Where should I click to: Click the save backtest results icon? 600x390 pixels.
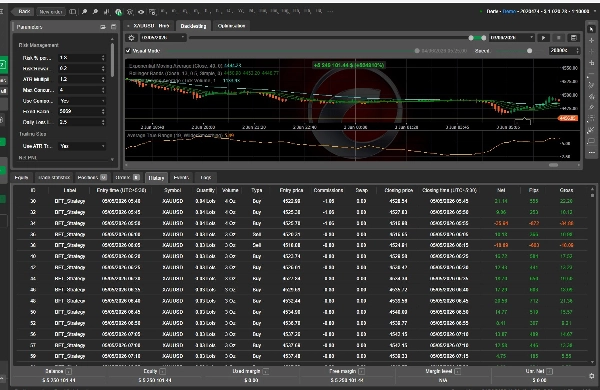pos(574,38)
